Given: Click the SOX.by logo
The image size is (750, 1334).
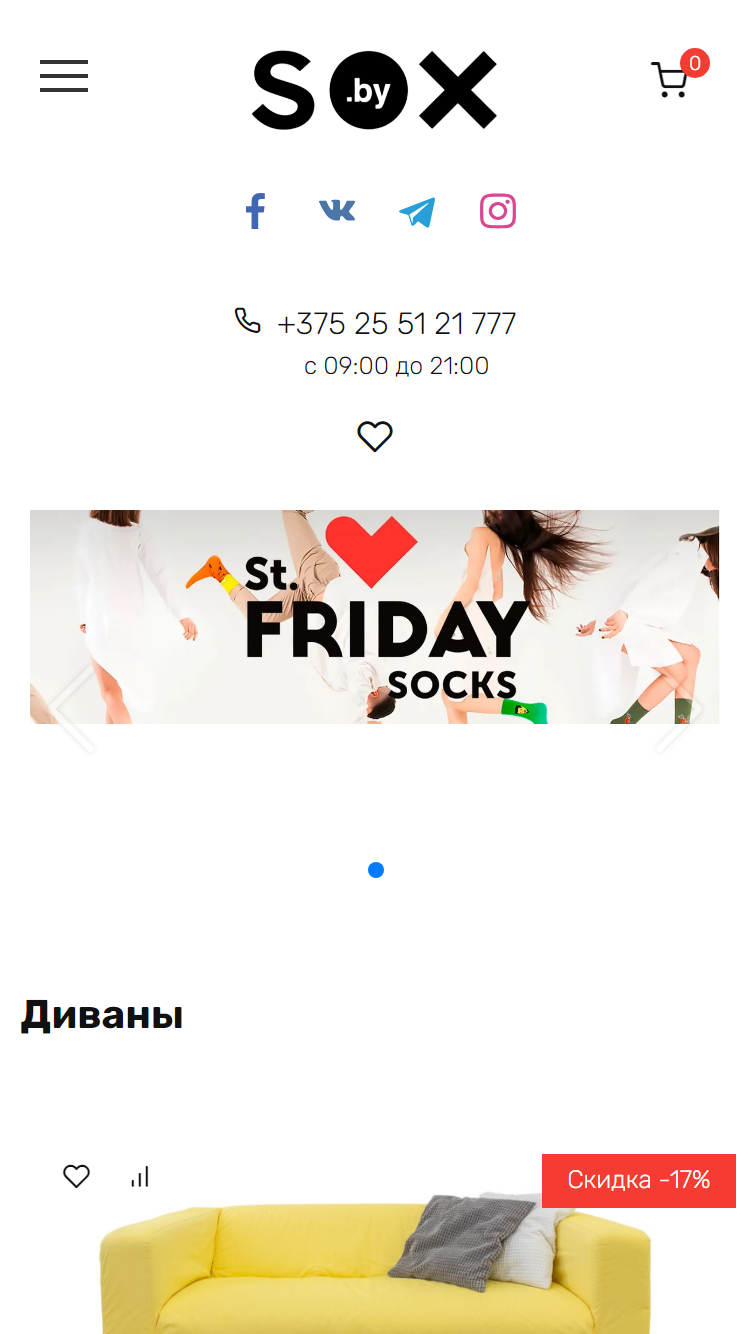Looking at the screenshot, I should [x=374, y=90].
